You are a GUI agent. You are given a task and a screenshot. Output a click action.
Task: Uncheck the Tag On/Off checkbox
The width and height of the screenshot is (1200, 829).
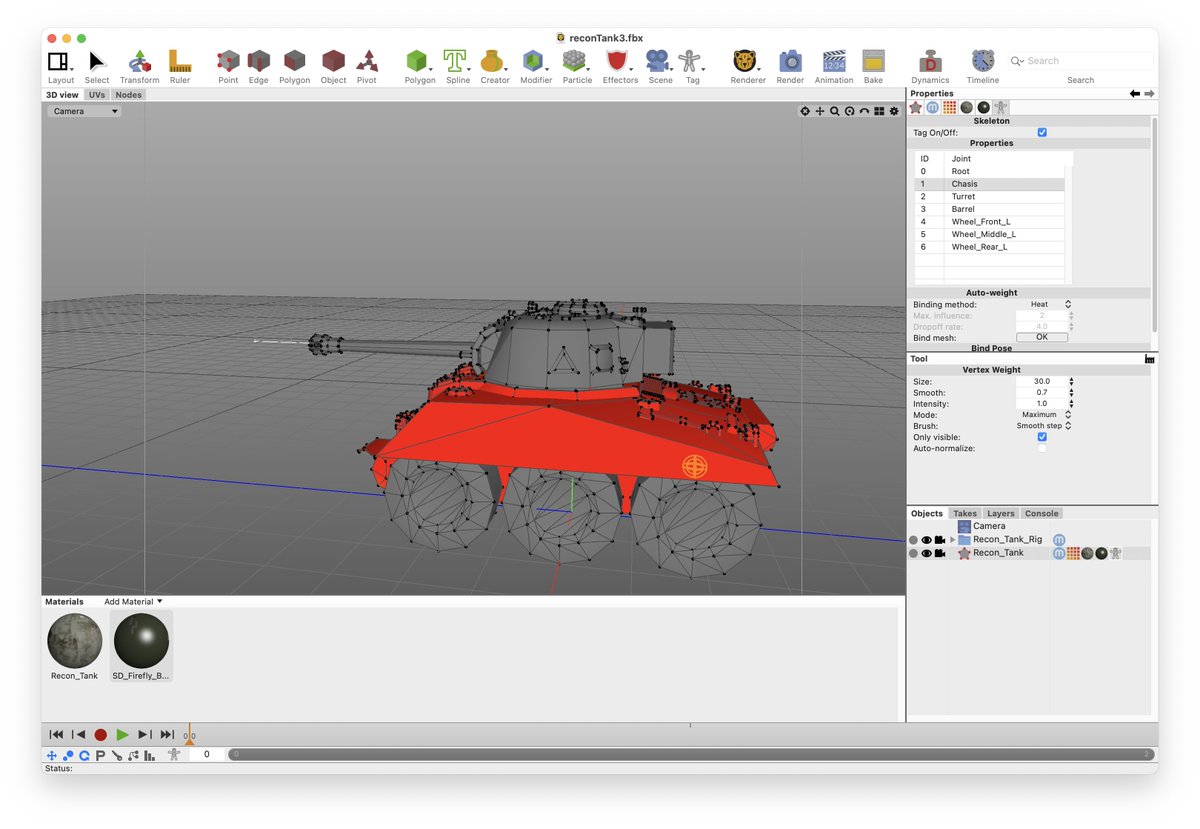coord(1042,131)
